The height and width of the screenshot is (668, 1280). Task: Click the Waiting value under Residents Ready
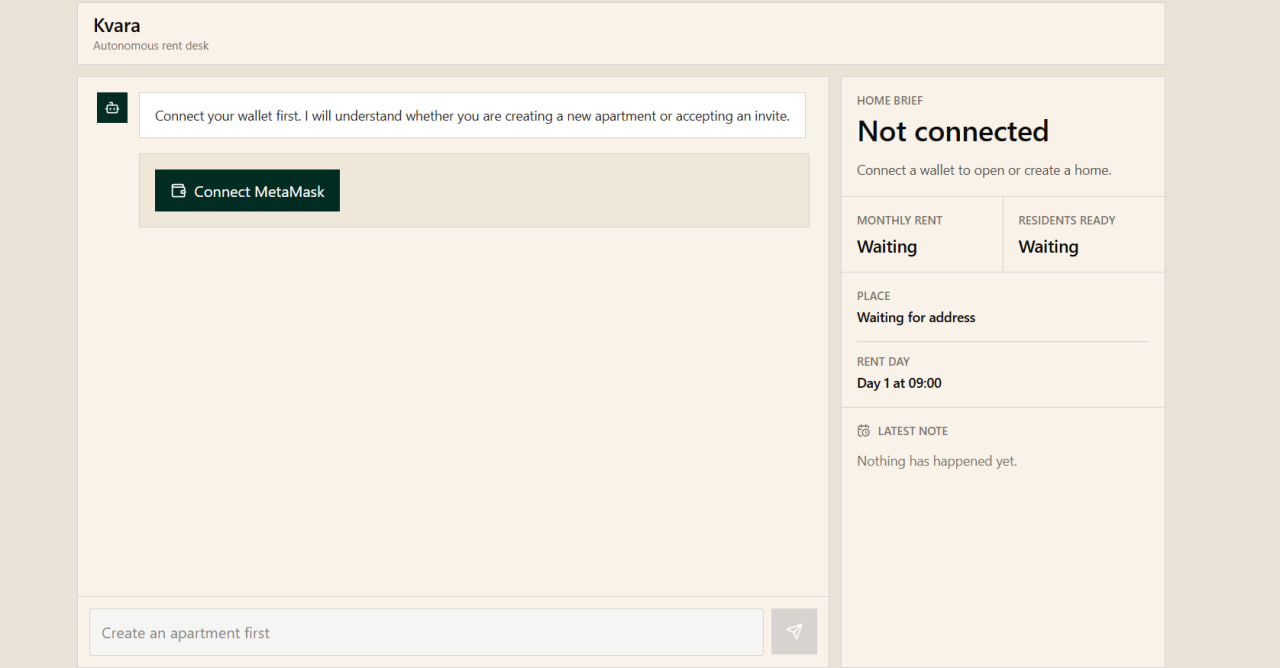pos(1048,247)
